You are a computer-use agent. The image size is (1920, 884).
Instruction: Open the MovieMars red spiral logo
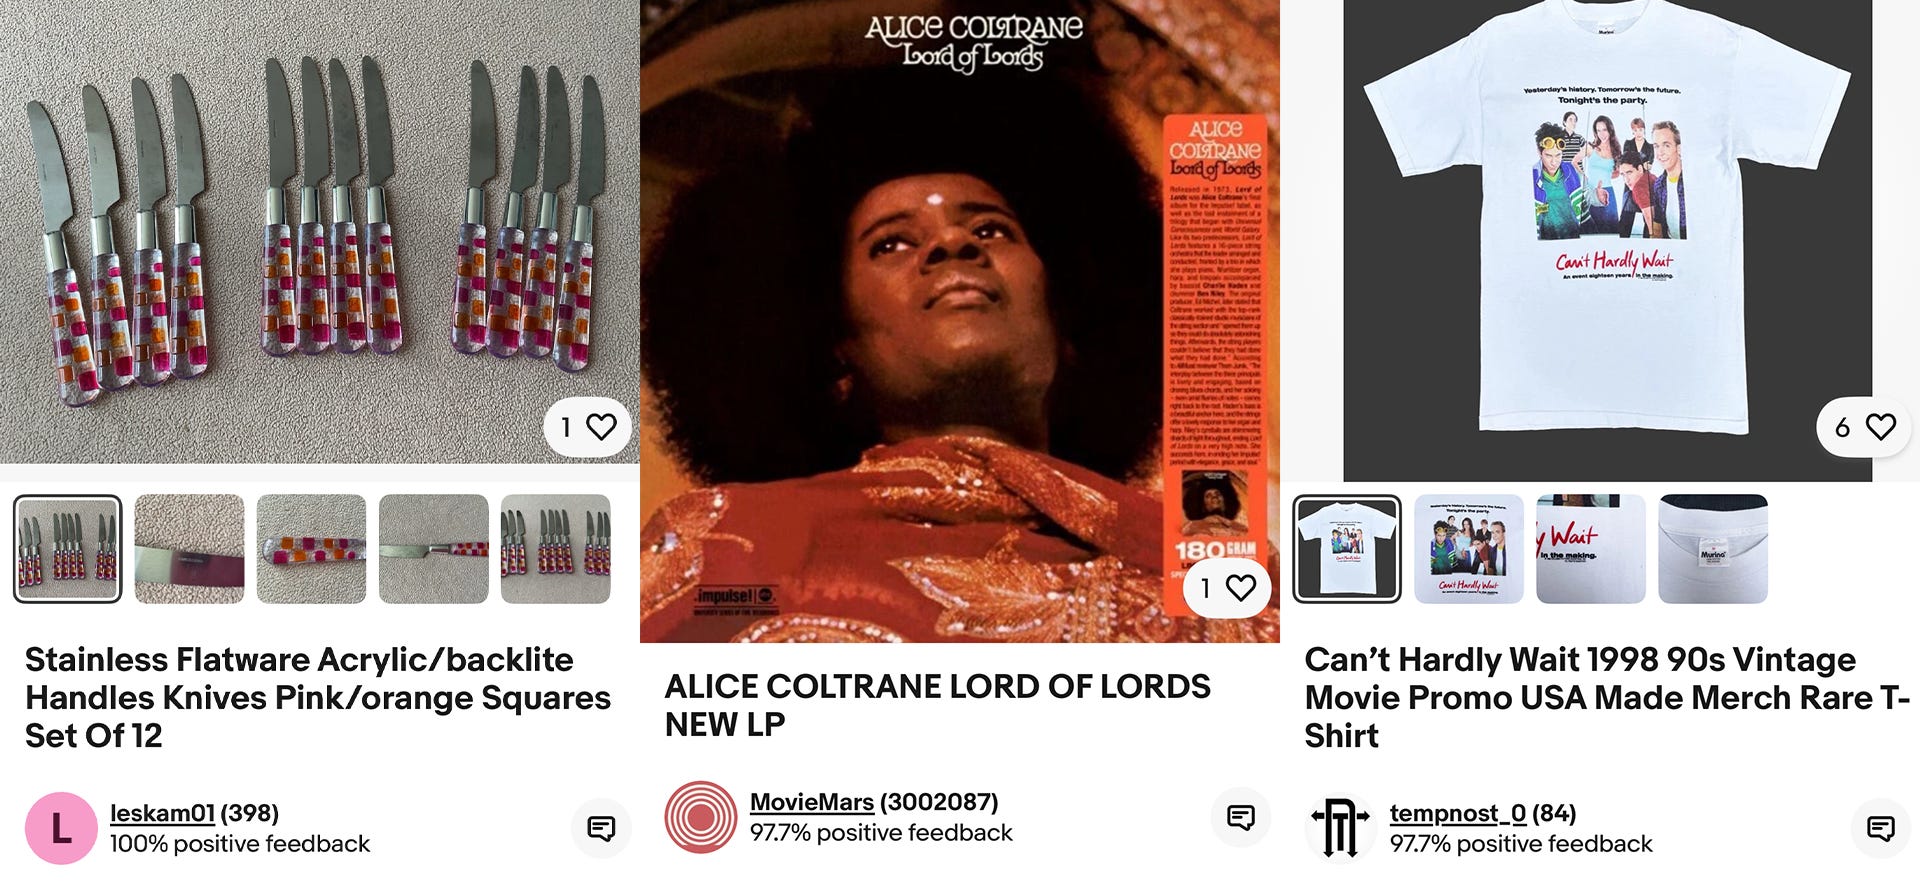(701, 817)
